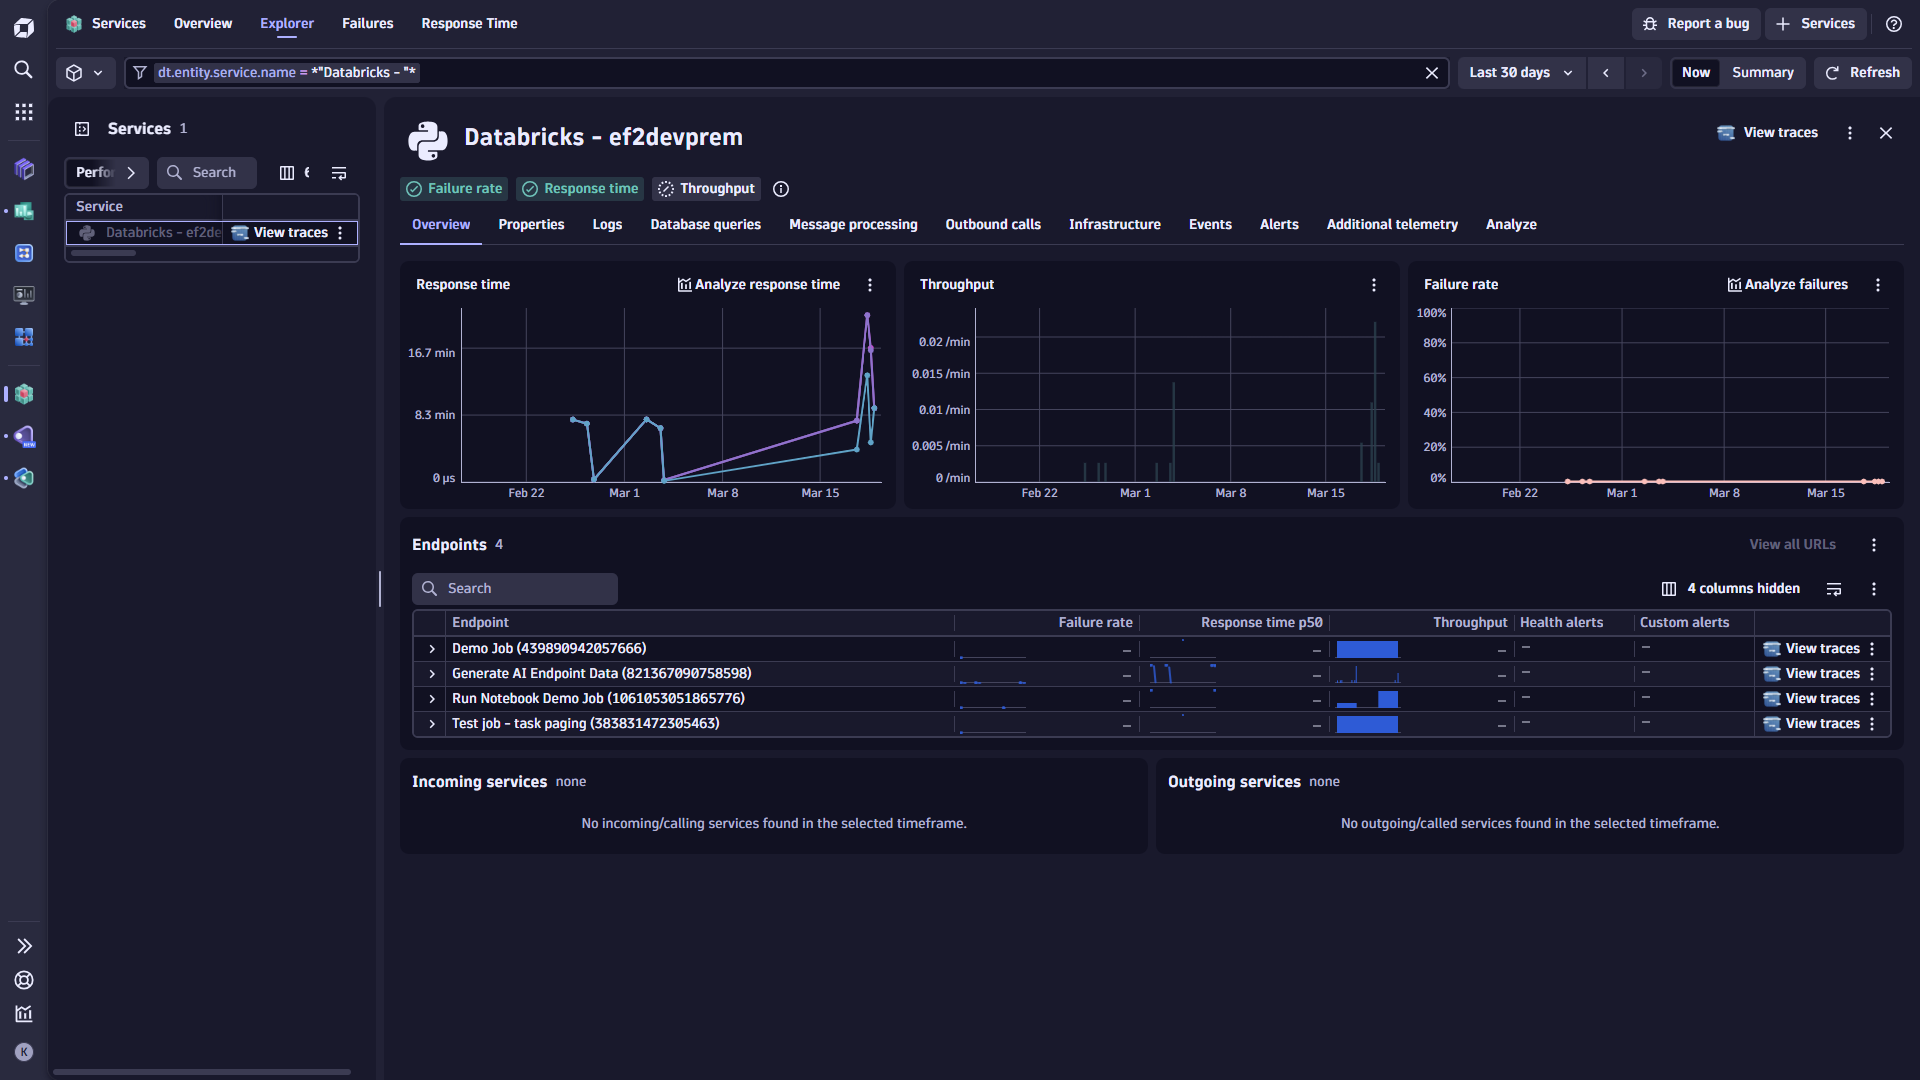This screenshot has width=1920, height=1080.
Task: Click the Analyze failures icon
Action: point(1736,284)
